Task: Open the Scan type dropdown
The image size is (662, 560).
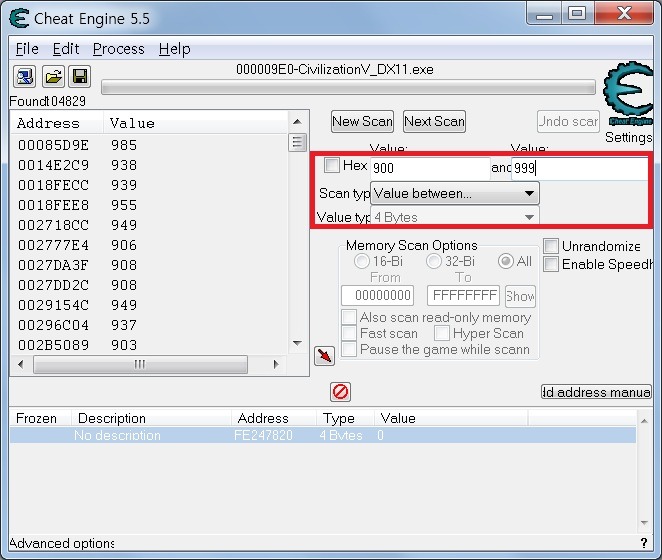Action: [455, 193]
